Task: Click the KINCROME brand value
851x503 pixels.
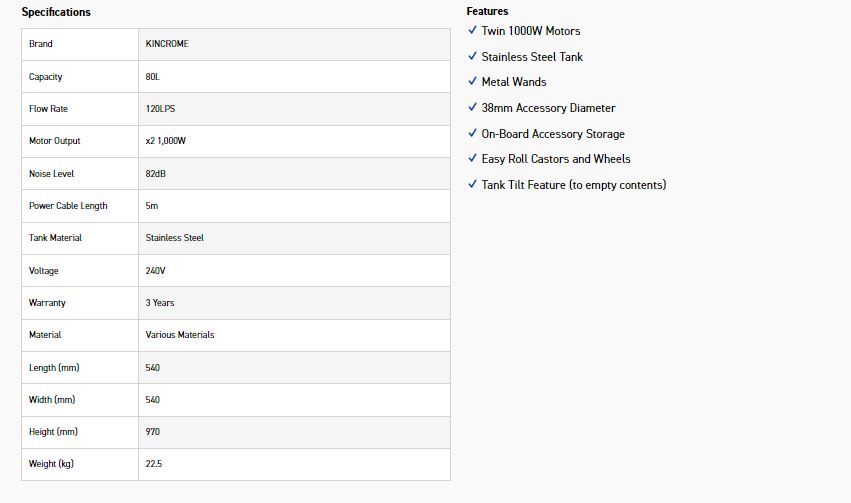Action: pos(169,44)
